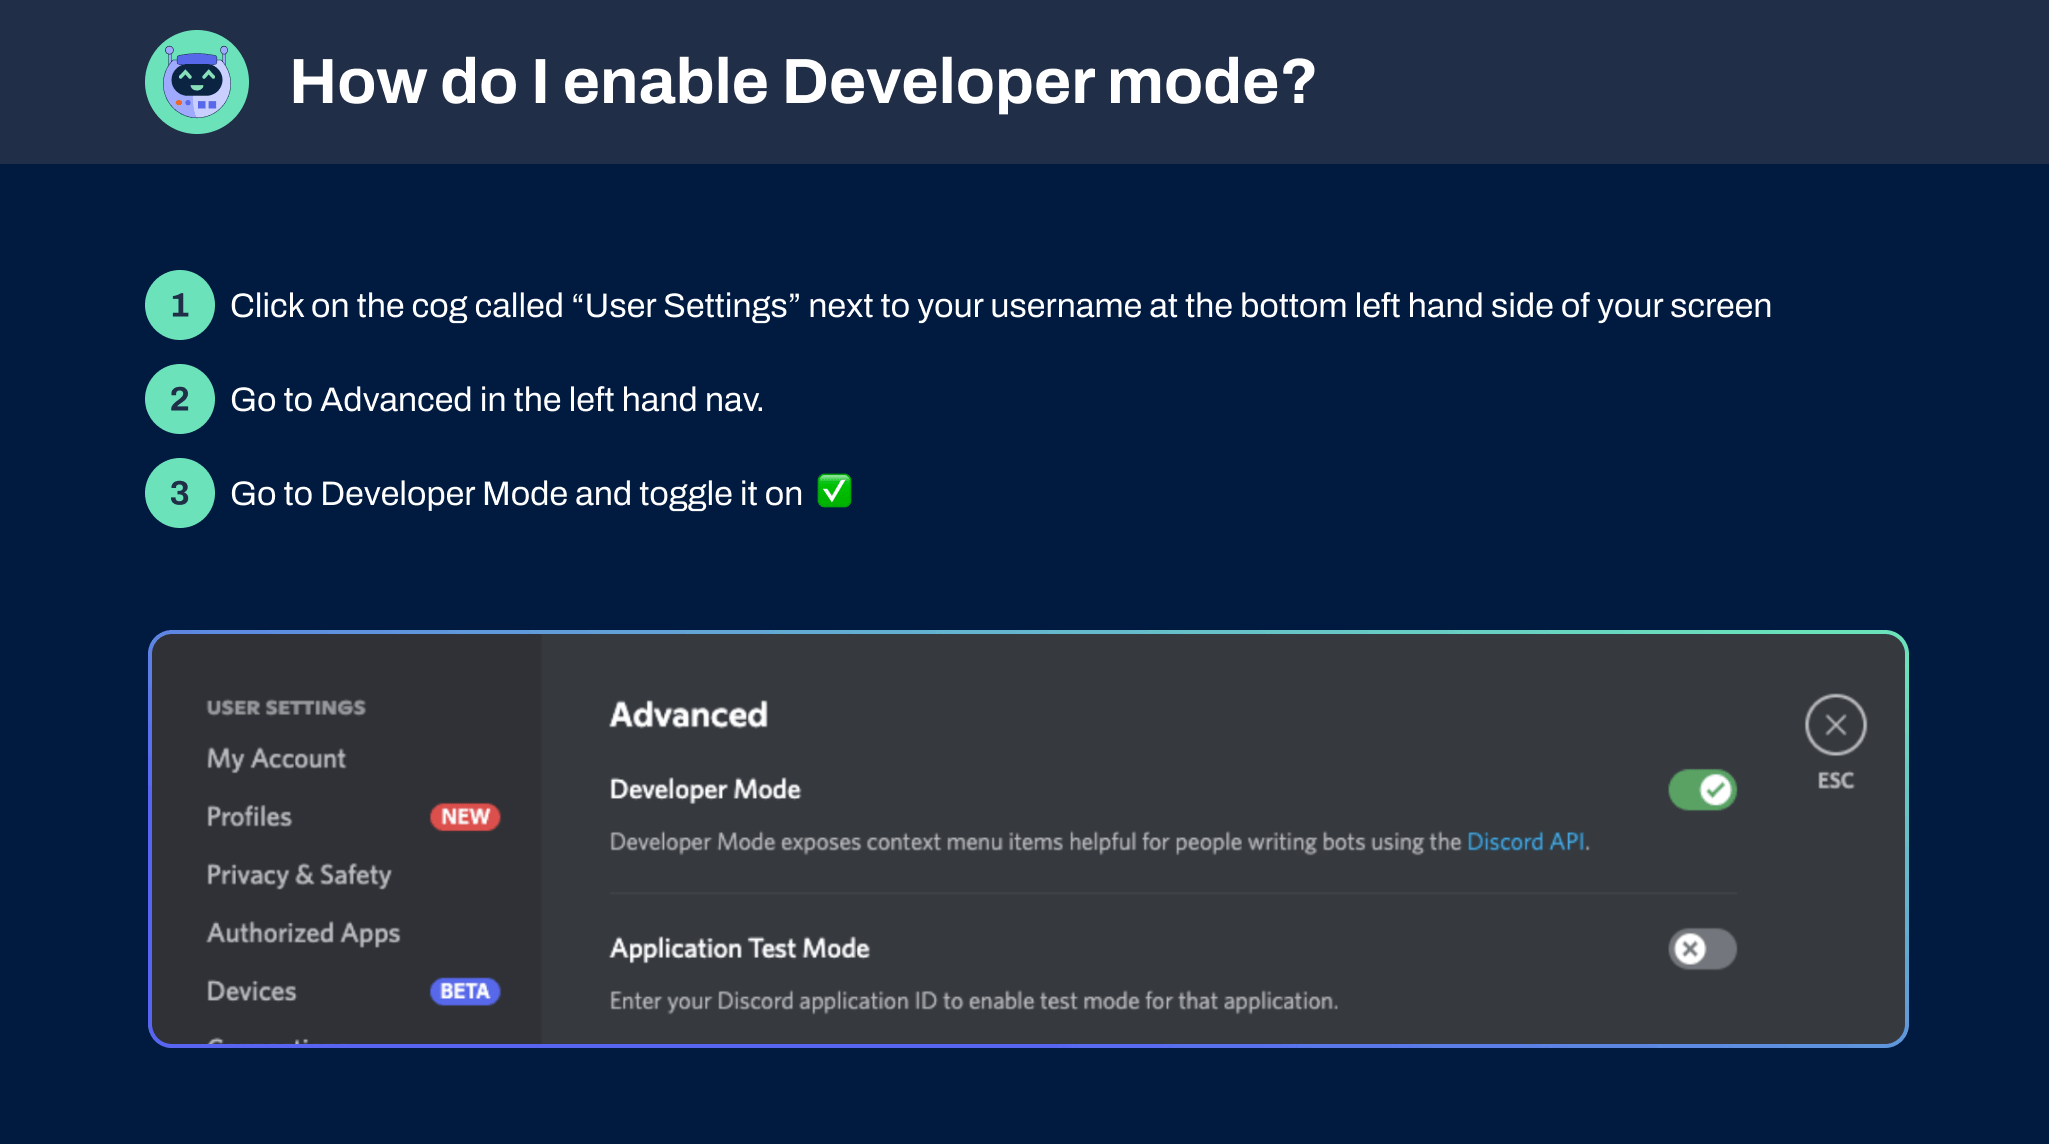Click the NEW badge beside Profiles
Viewport: 2049px width, 1144px height.
[465, 817]
